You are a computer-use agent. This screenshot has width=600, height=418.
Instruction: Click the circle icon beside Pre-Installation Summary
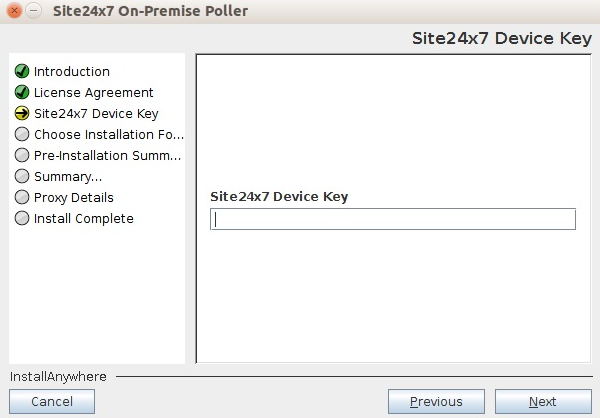22,155
